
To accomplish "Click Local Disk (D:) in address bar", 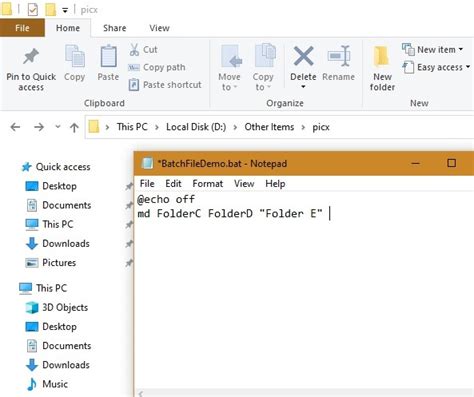I will (196, 127).
